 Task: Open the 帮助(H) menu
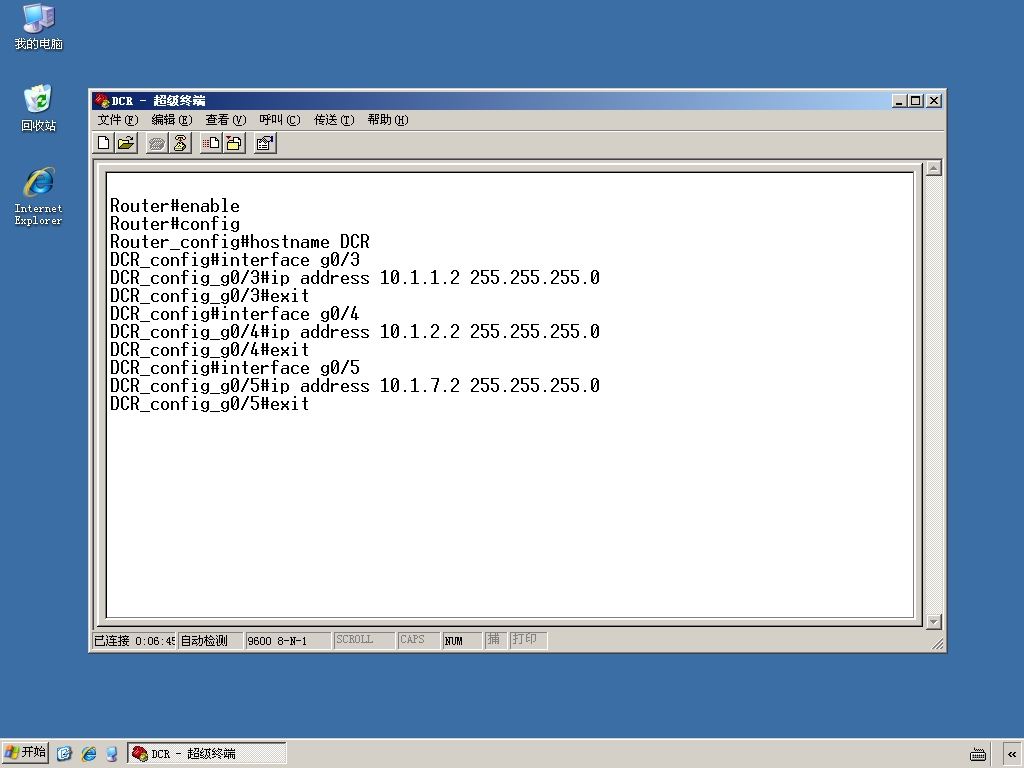pos(388,120)
